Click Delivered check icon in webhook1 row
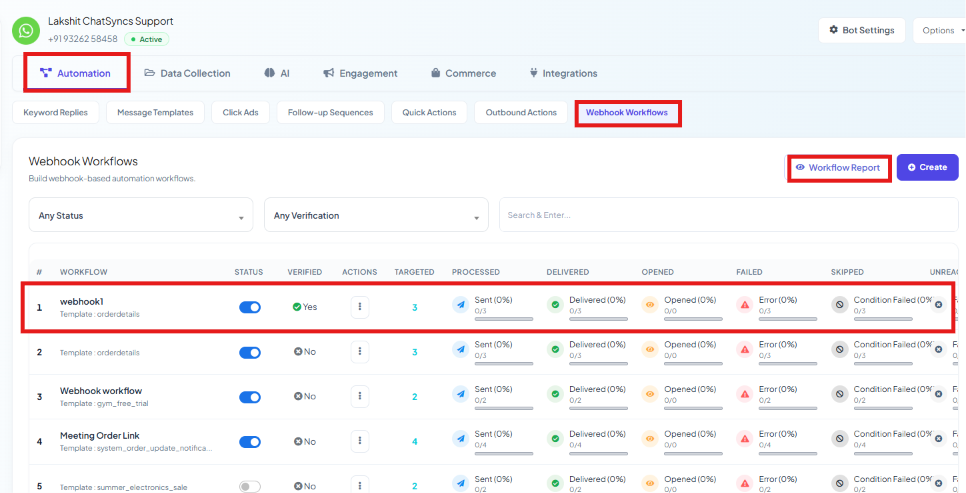The image size is (966, 493). tap(556, 304)
